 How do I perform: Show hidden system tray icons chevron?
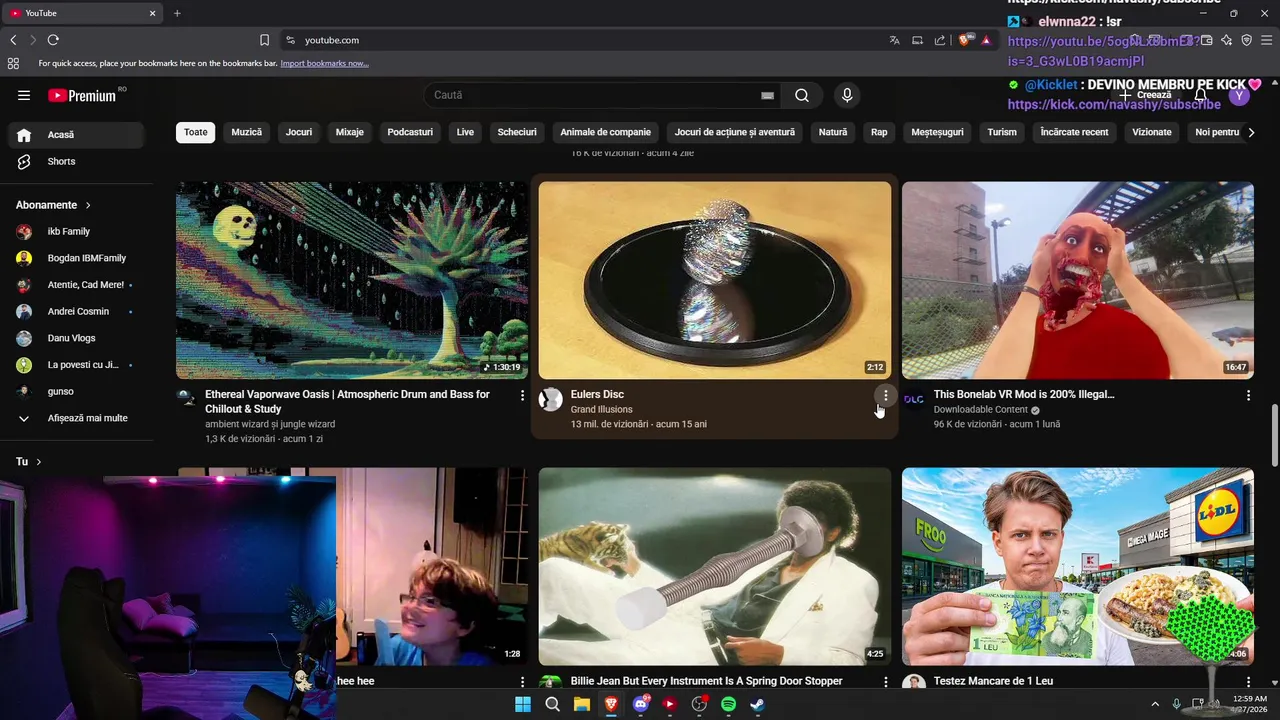point(1155,704)
